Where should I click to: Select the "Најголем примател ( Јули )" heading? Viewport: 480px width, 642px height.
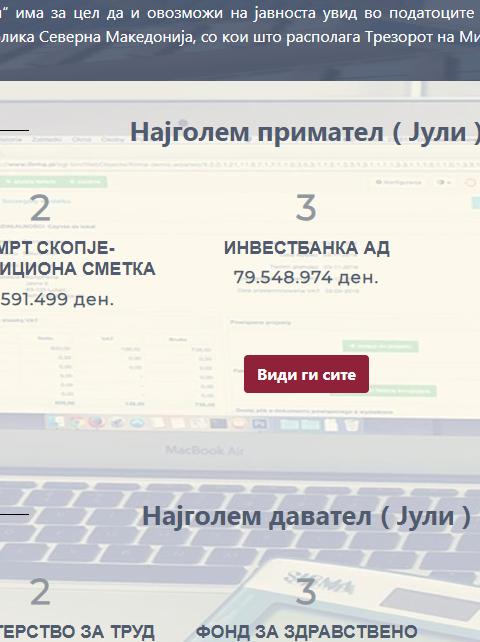click(305, 132)
